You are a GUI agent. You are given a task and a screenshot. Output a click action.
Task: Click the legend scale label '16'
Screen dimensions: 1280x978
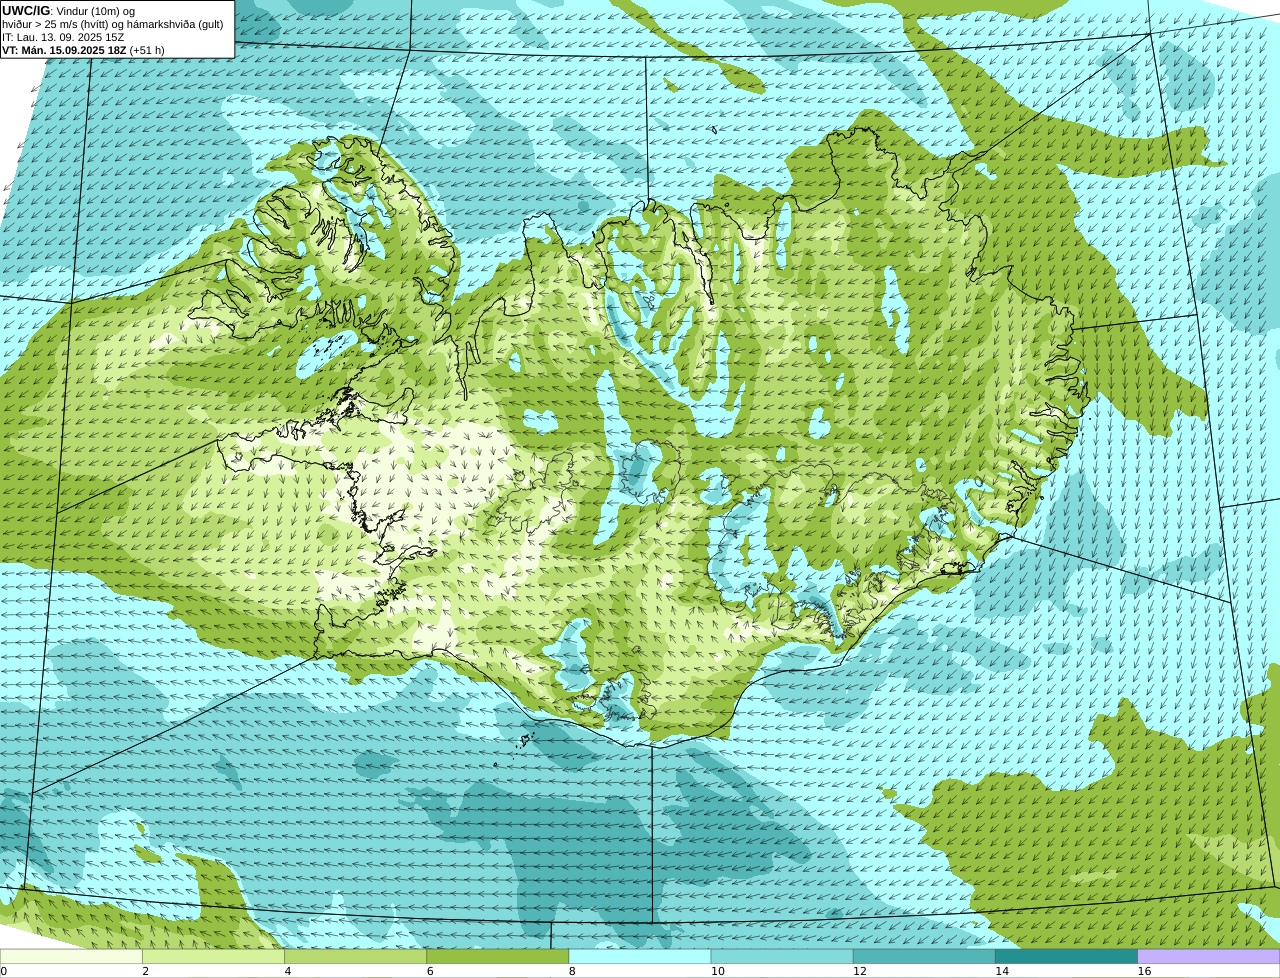(1144, 971)
